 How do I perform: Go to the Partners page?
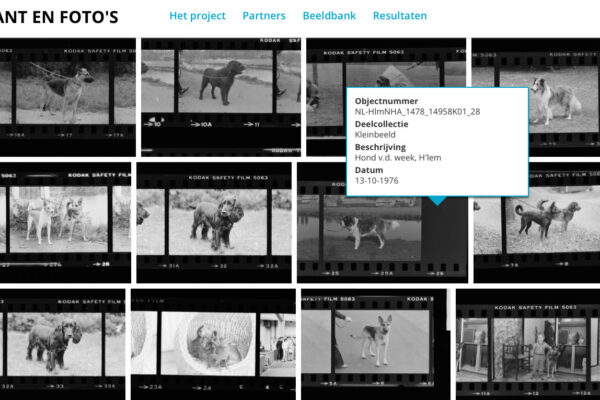click(x=263, y=16)
